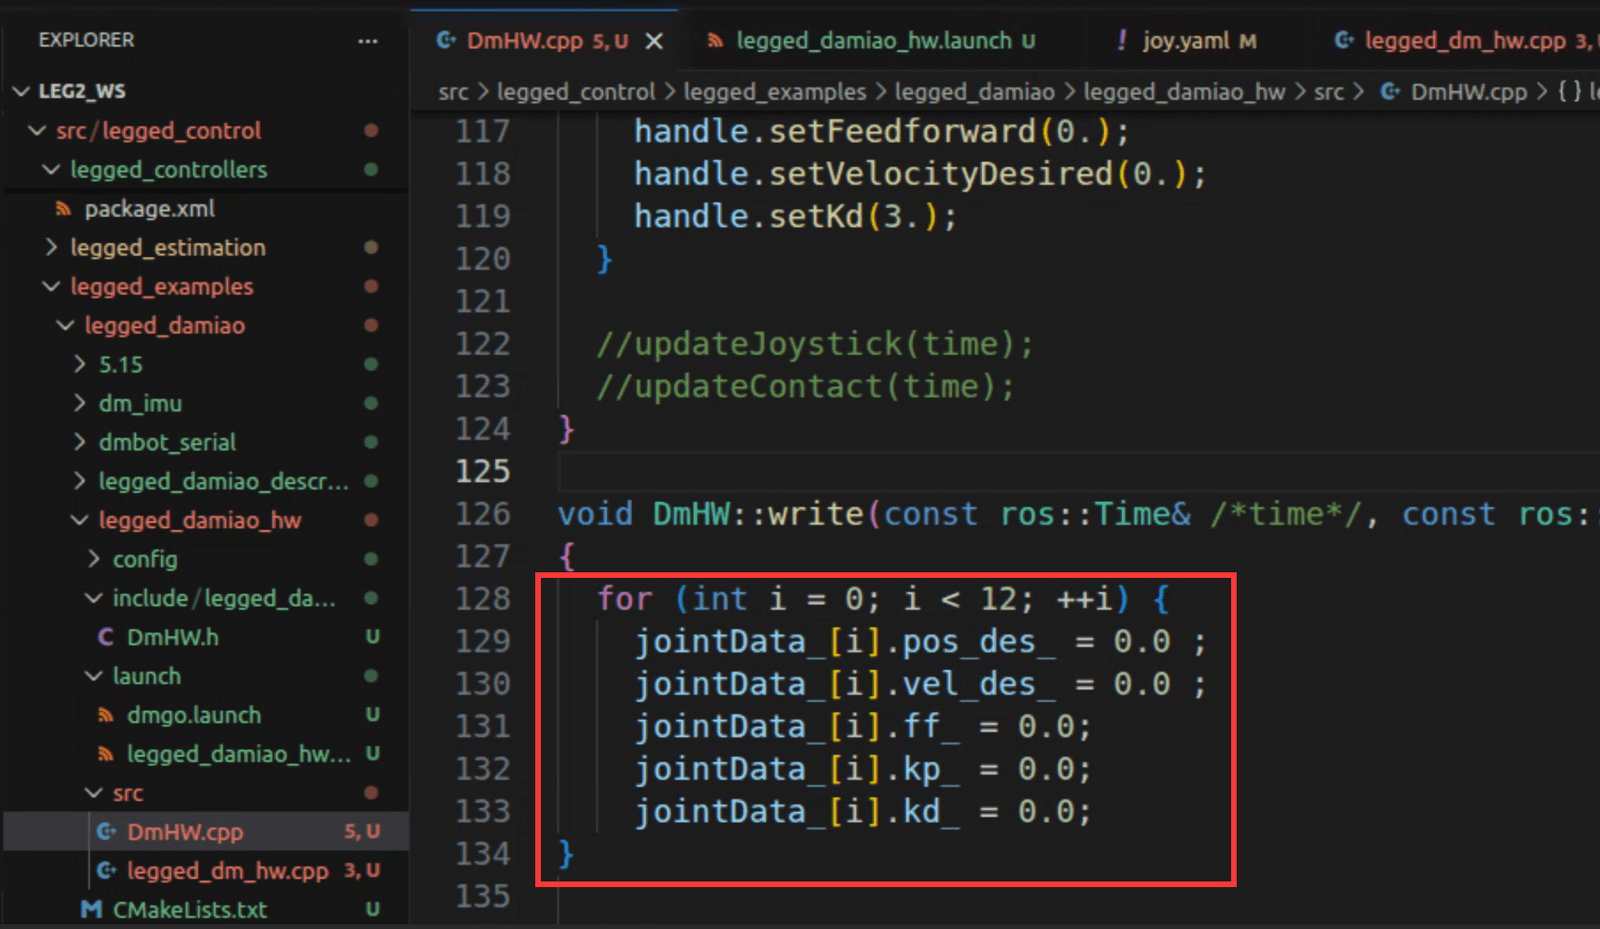
Task: Click the exclamation icon on joy.yaml tab
Action: pyautogui.click(x=1122, y=40)
